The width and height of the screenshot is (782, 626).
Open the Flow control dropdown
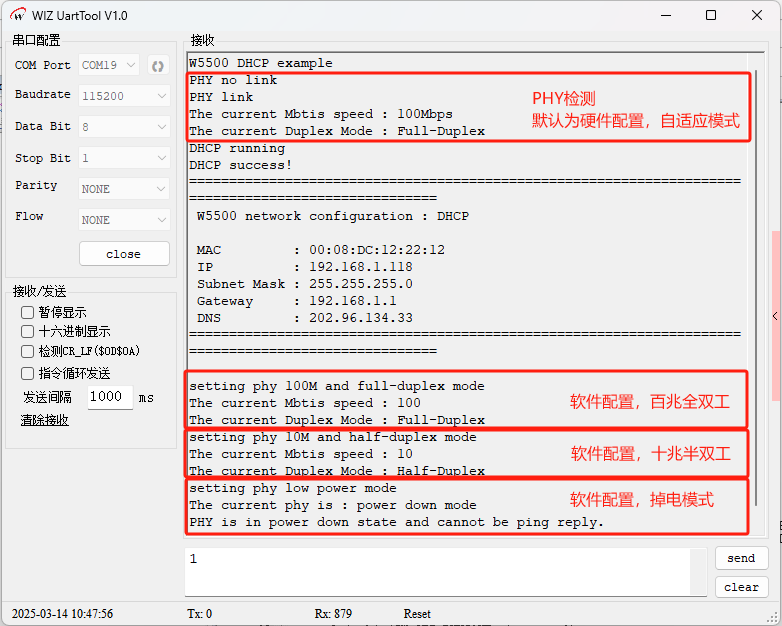point(124,219)
